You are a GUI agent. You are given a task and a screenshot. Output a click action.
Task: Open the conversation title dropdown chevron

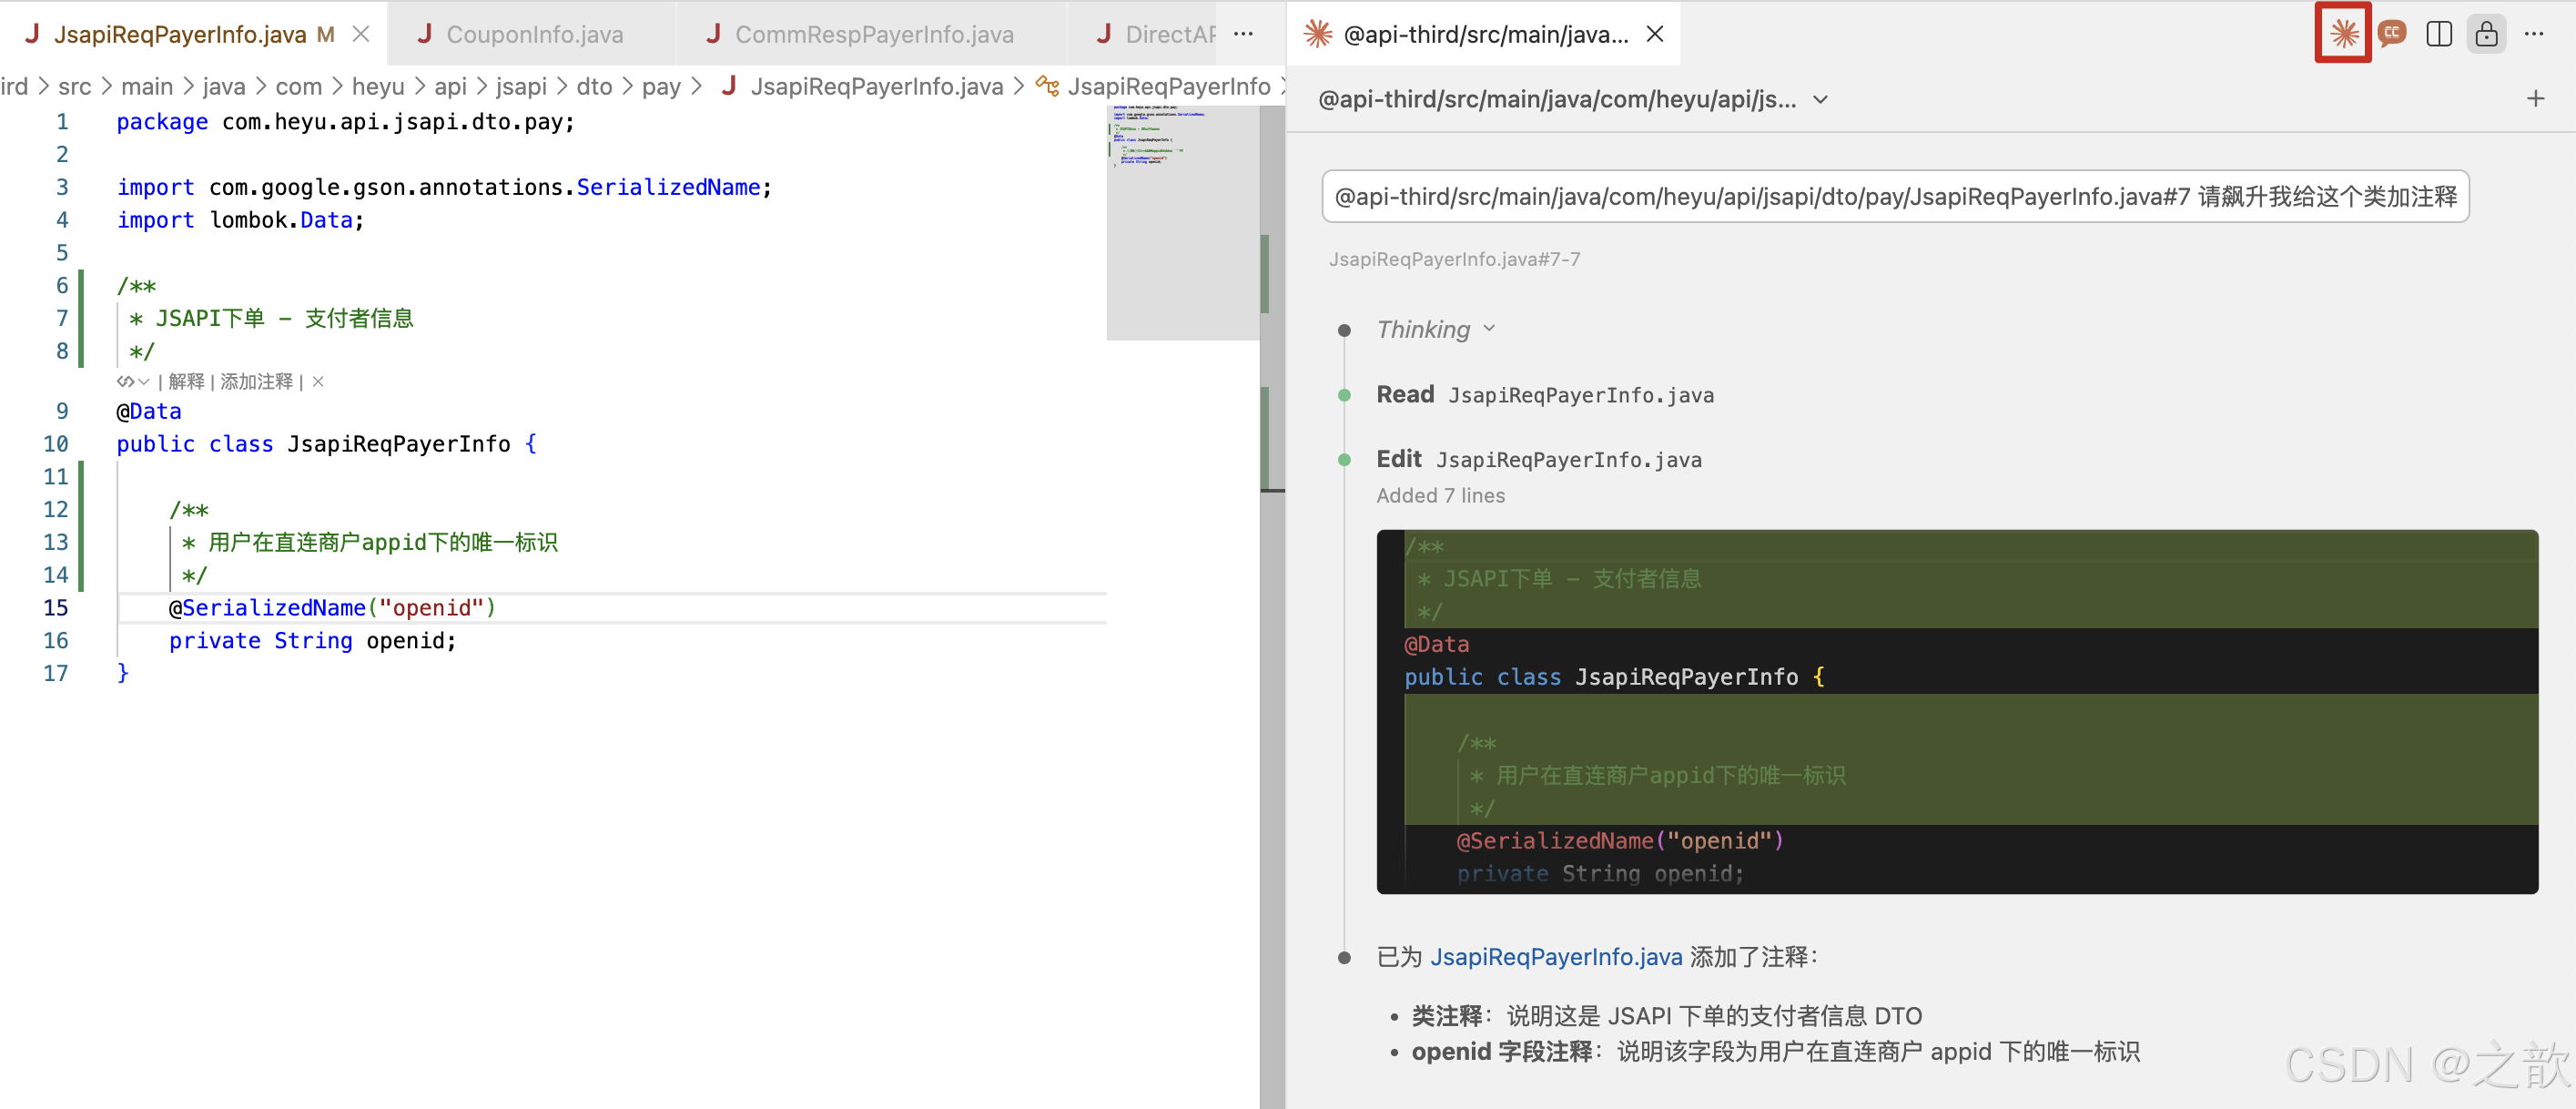point(1820,99)
